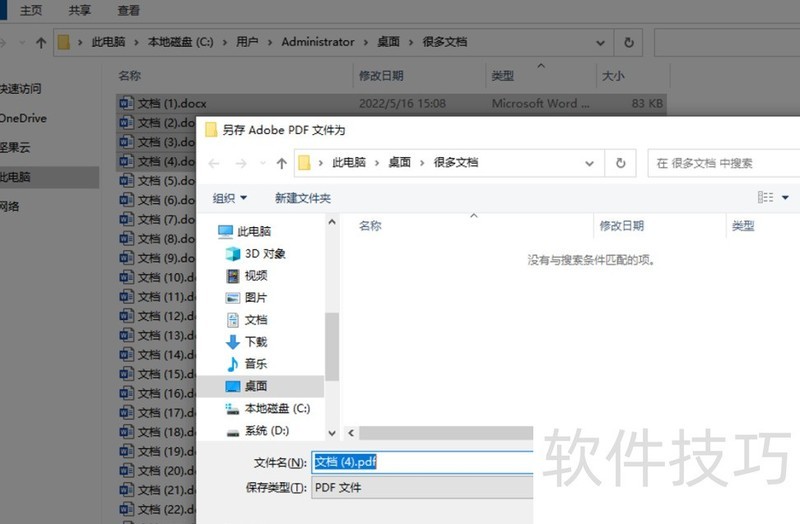Click Word icon of 文档 (8)
800x524 pixels.
(126, 238)
